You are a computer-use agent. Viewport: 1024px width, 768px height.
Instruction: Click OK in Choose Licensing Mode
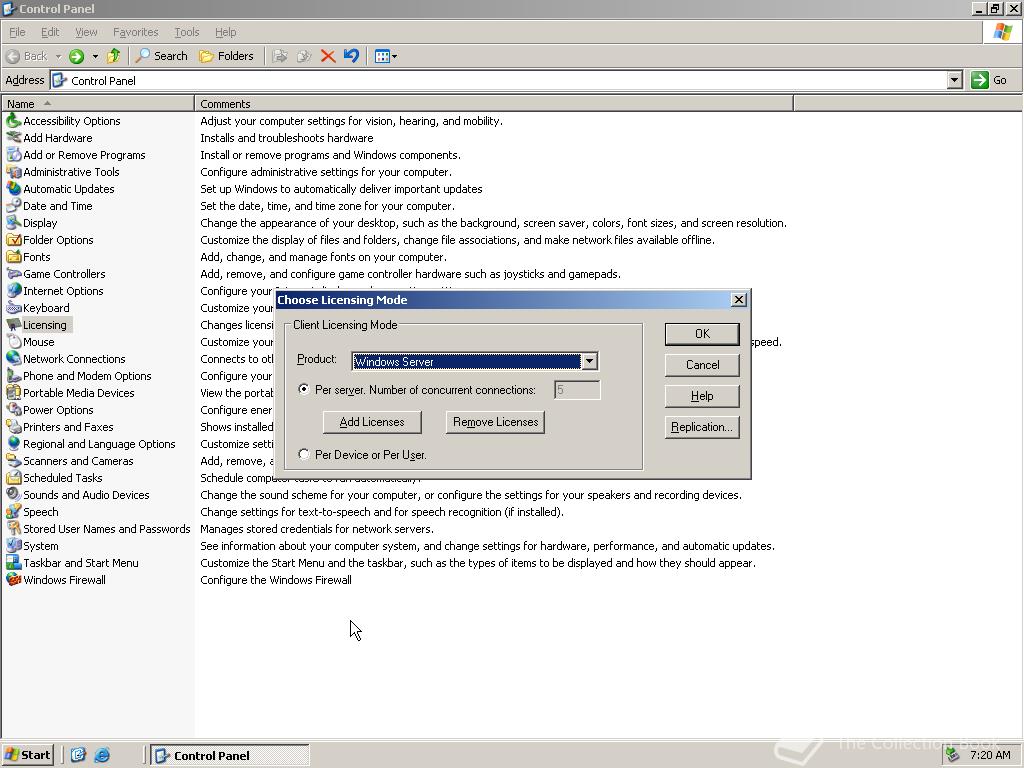[702, 334]
